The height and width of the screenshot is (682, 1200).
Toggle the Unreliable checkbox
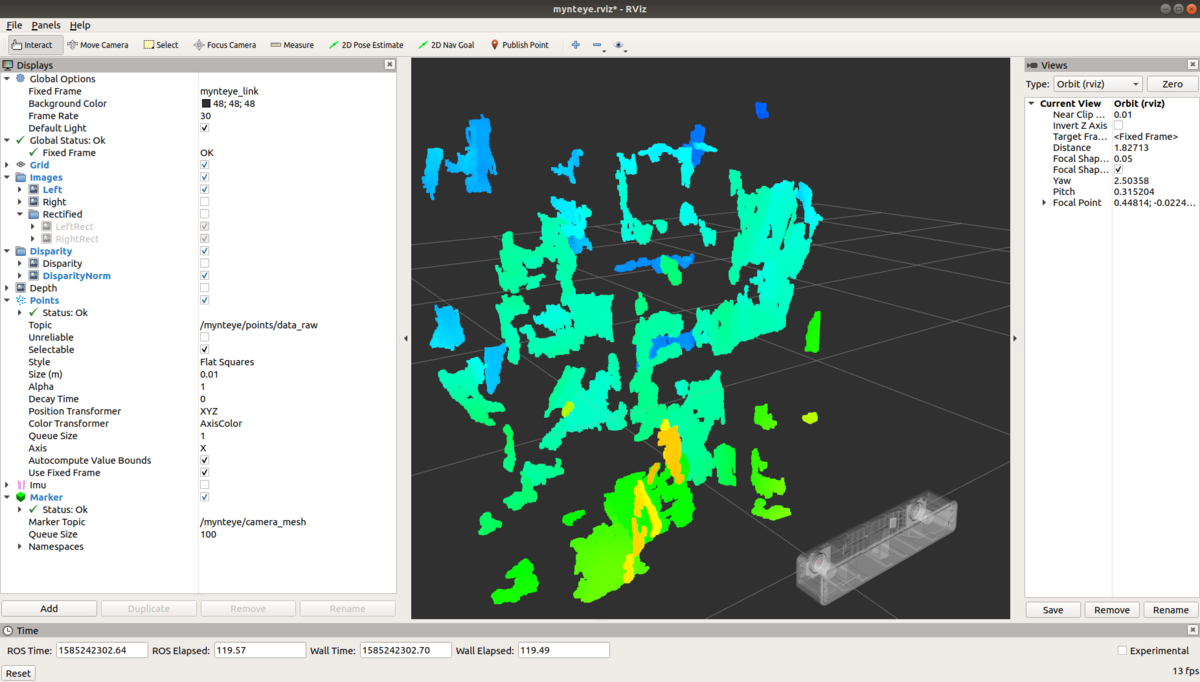click(205, 337)
